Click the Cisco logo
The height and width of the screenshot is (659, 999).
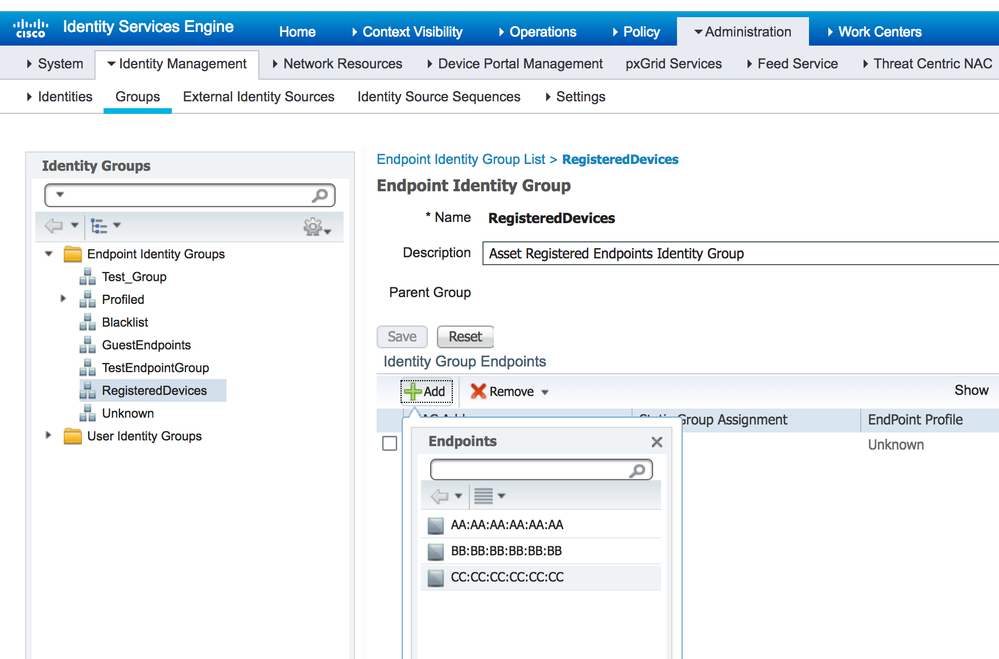30,28
